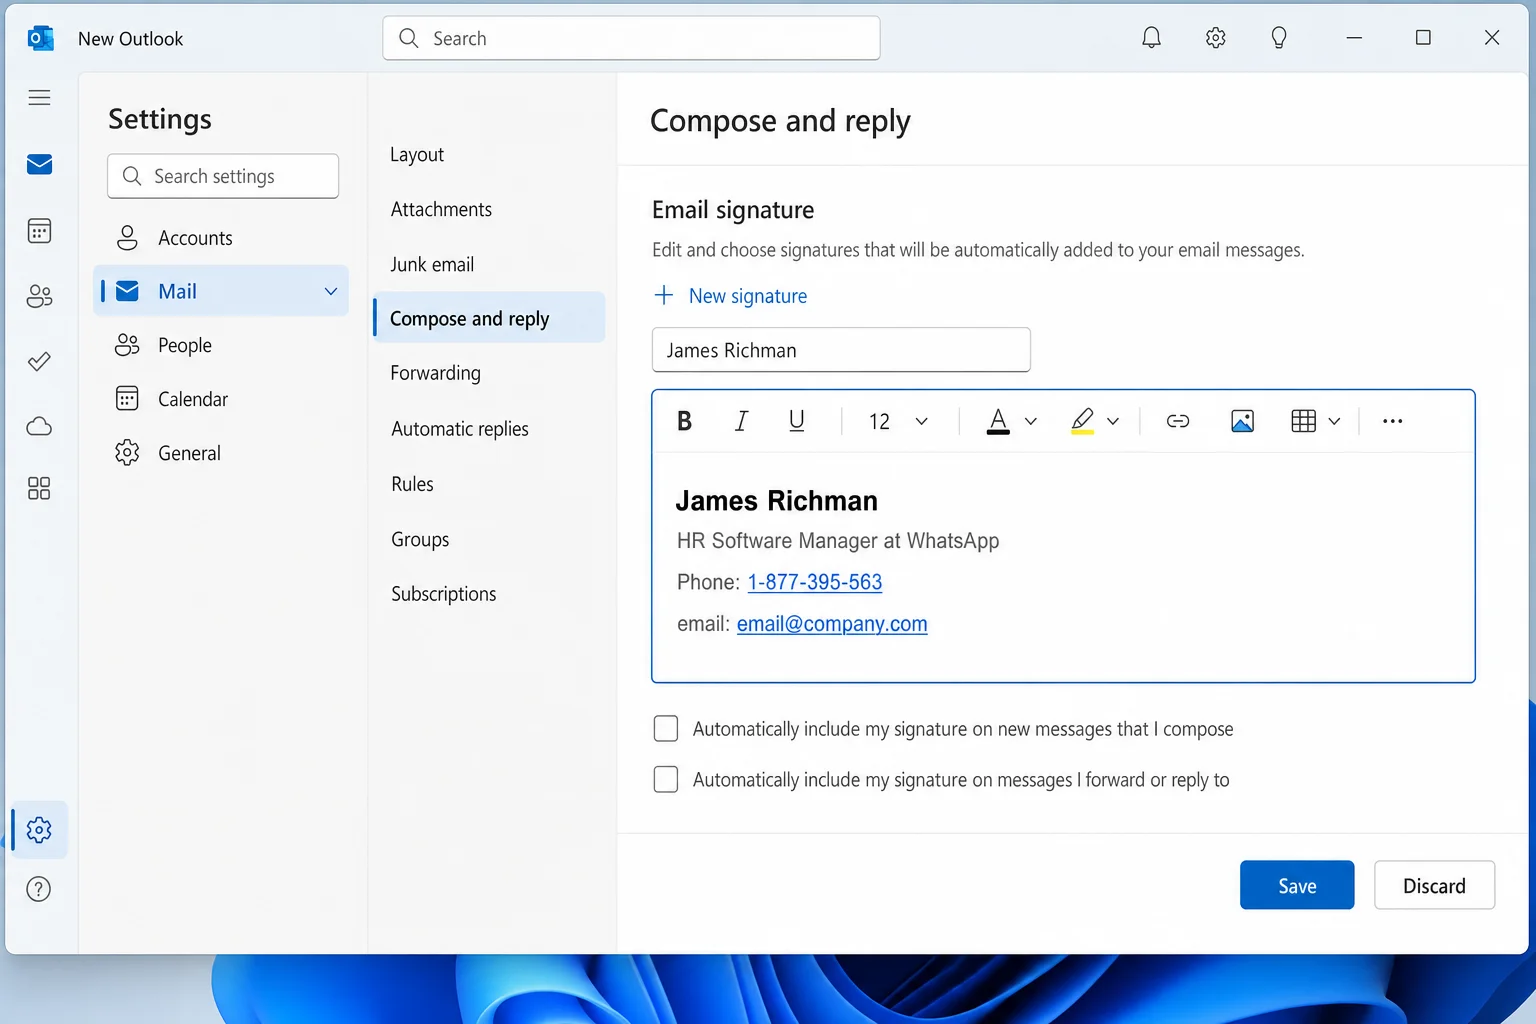Click the Search settings box
1536x1024 pixels.
[223, 176]
